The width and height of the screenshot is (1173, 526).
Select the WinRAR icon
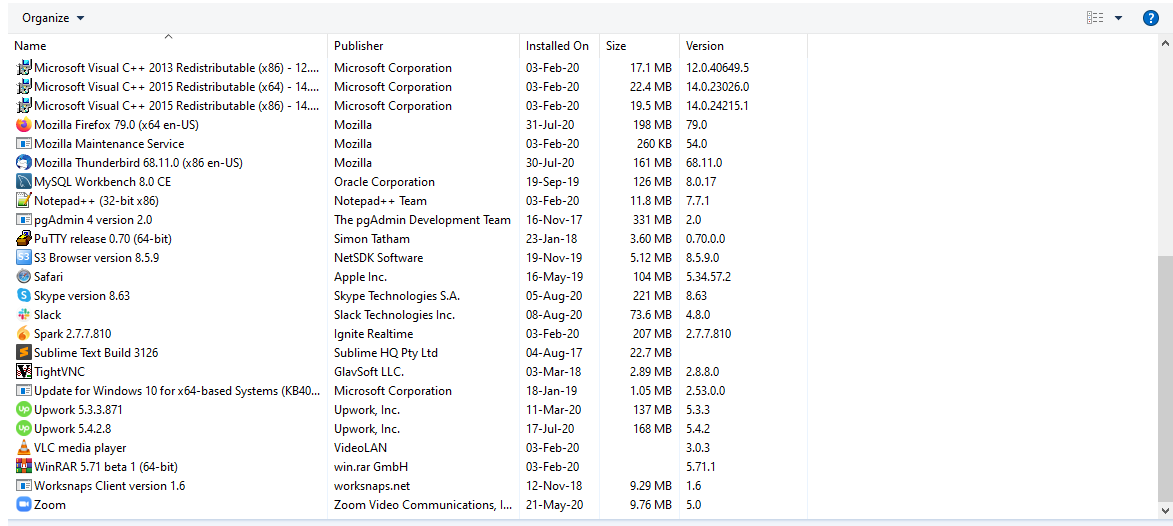point(24,467)
